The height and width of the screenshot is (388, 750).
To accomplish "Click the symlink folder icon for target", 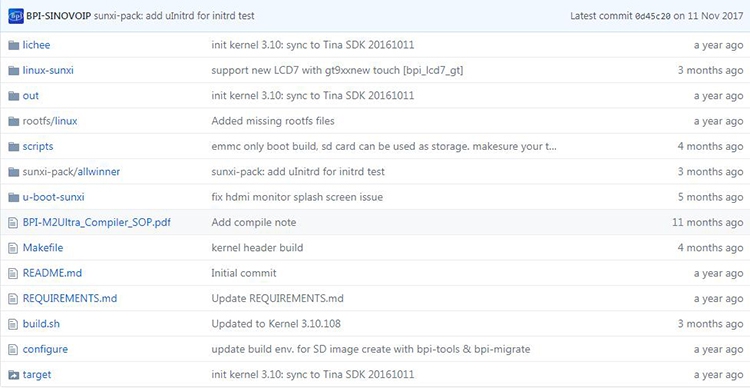I will [13, 375].
